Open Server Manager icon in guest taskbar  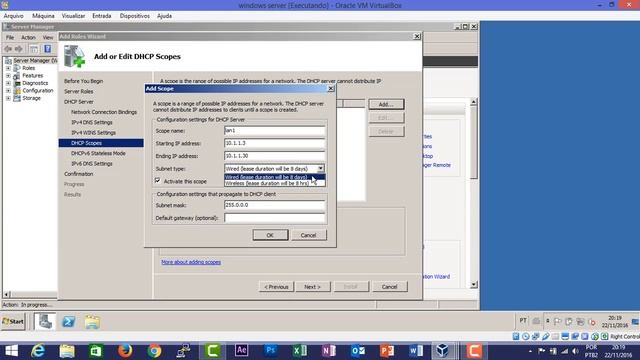[x=45, y=322]
